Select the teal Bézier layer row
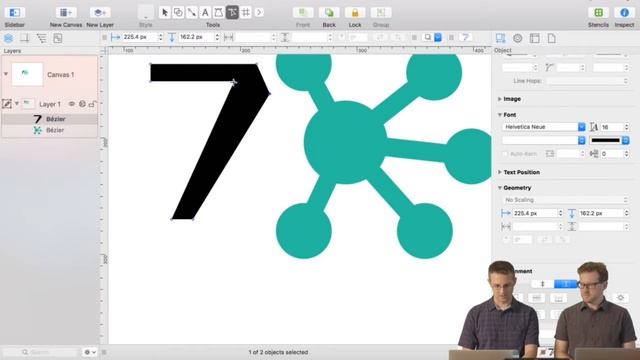640x360 pixels. 50,130
